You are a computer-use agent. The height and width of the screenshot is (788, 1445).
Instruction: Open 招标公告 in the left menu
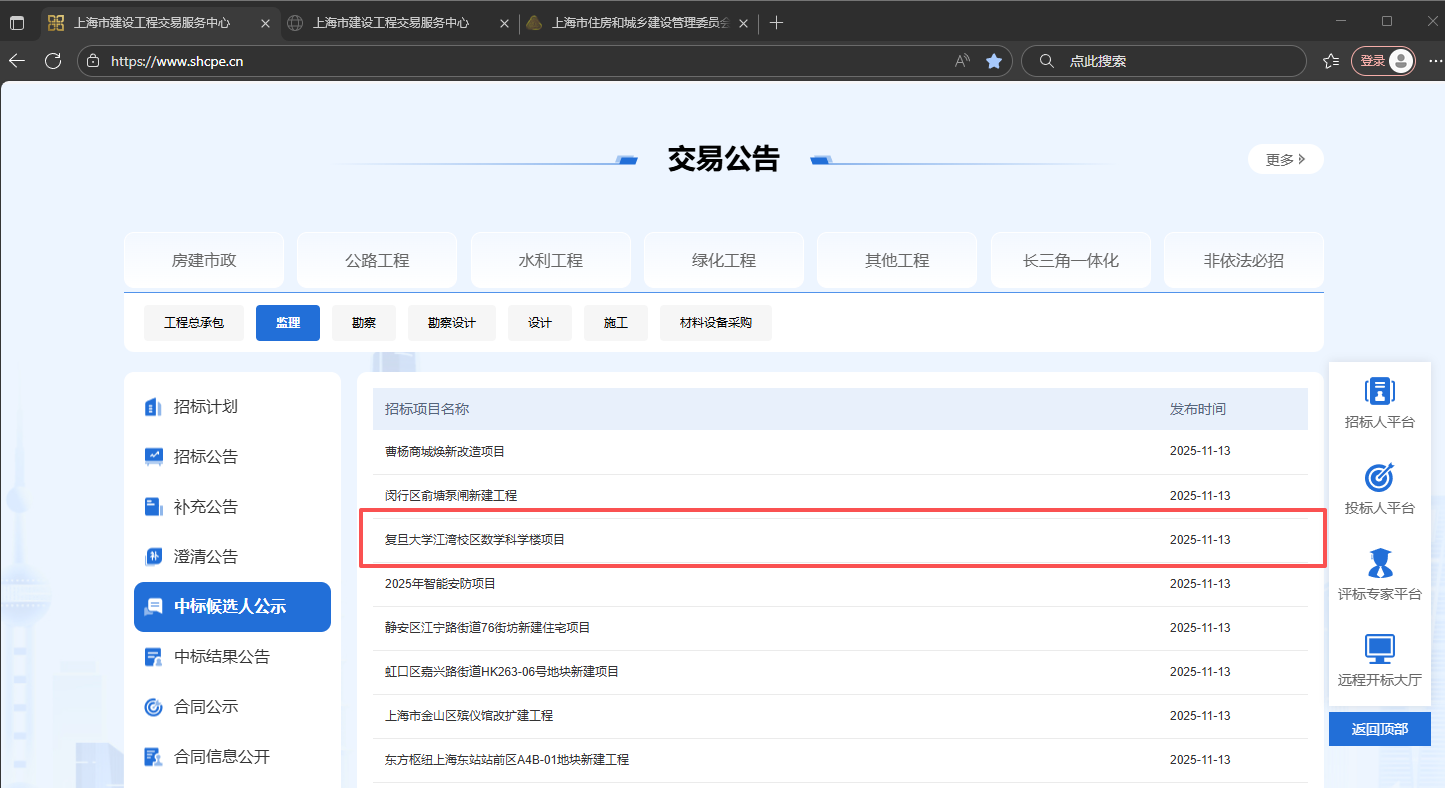click(206, 457)
